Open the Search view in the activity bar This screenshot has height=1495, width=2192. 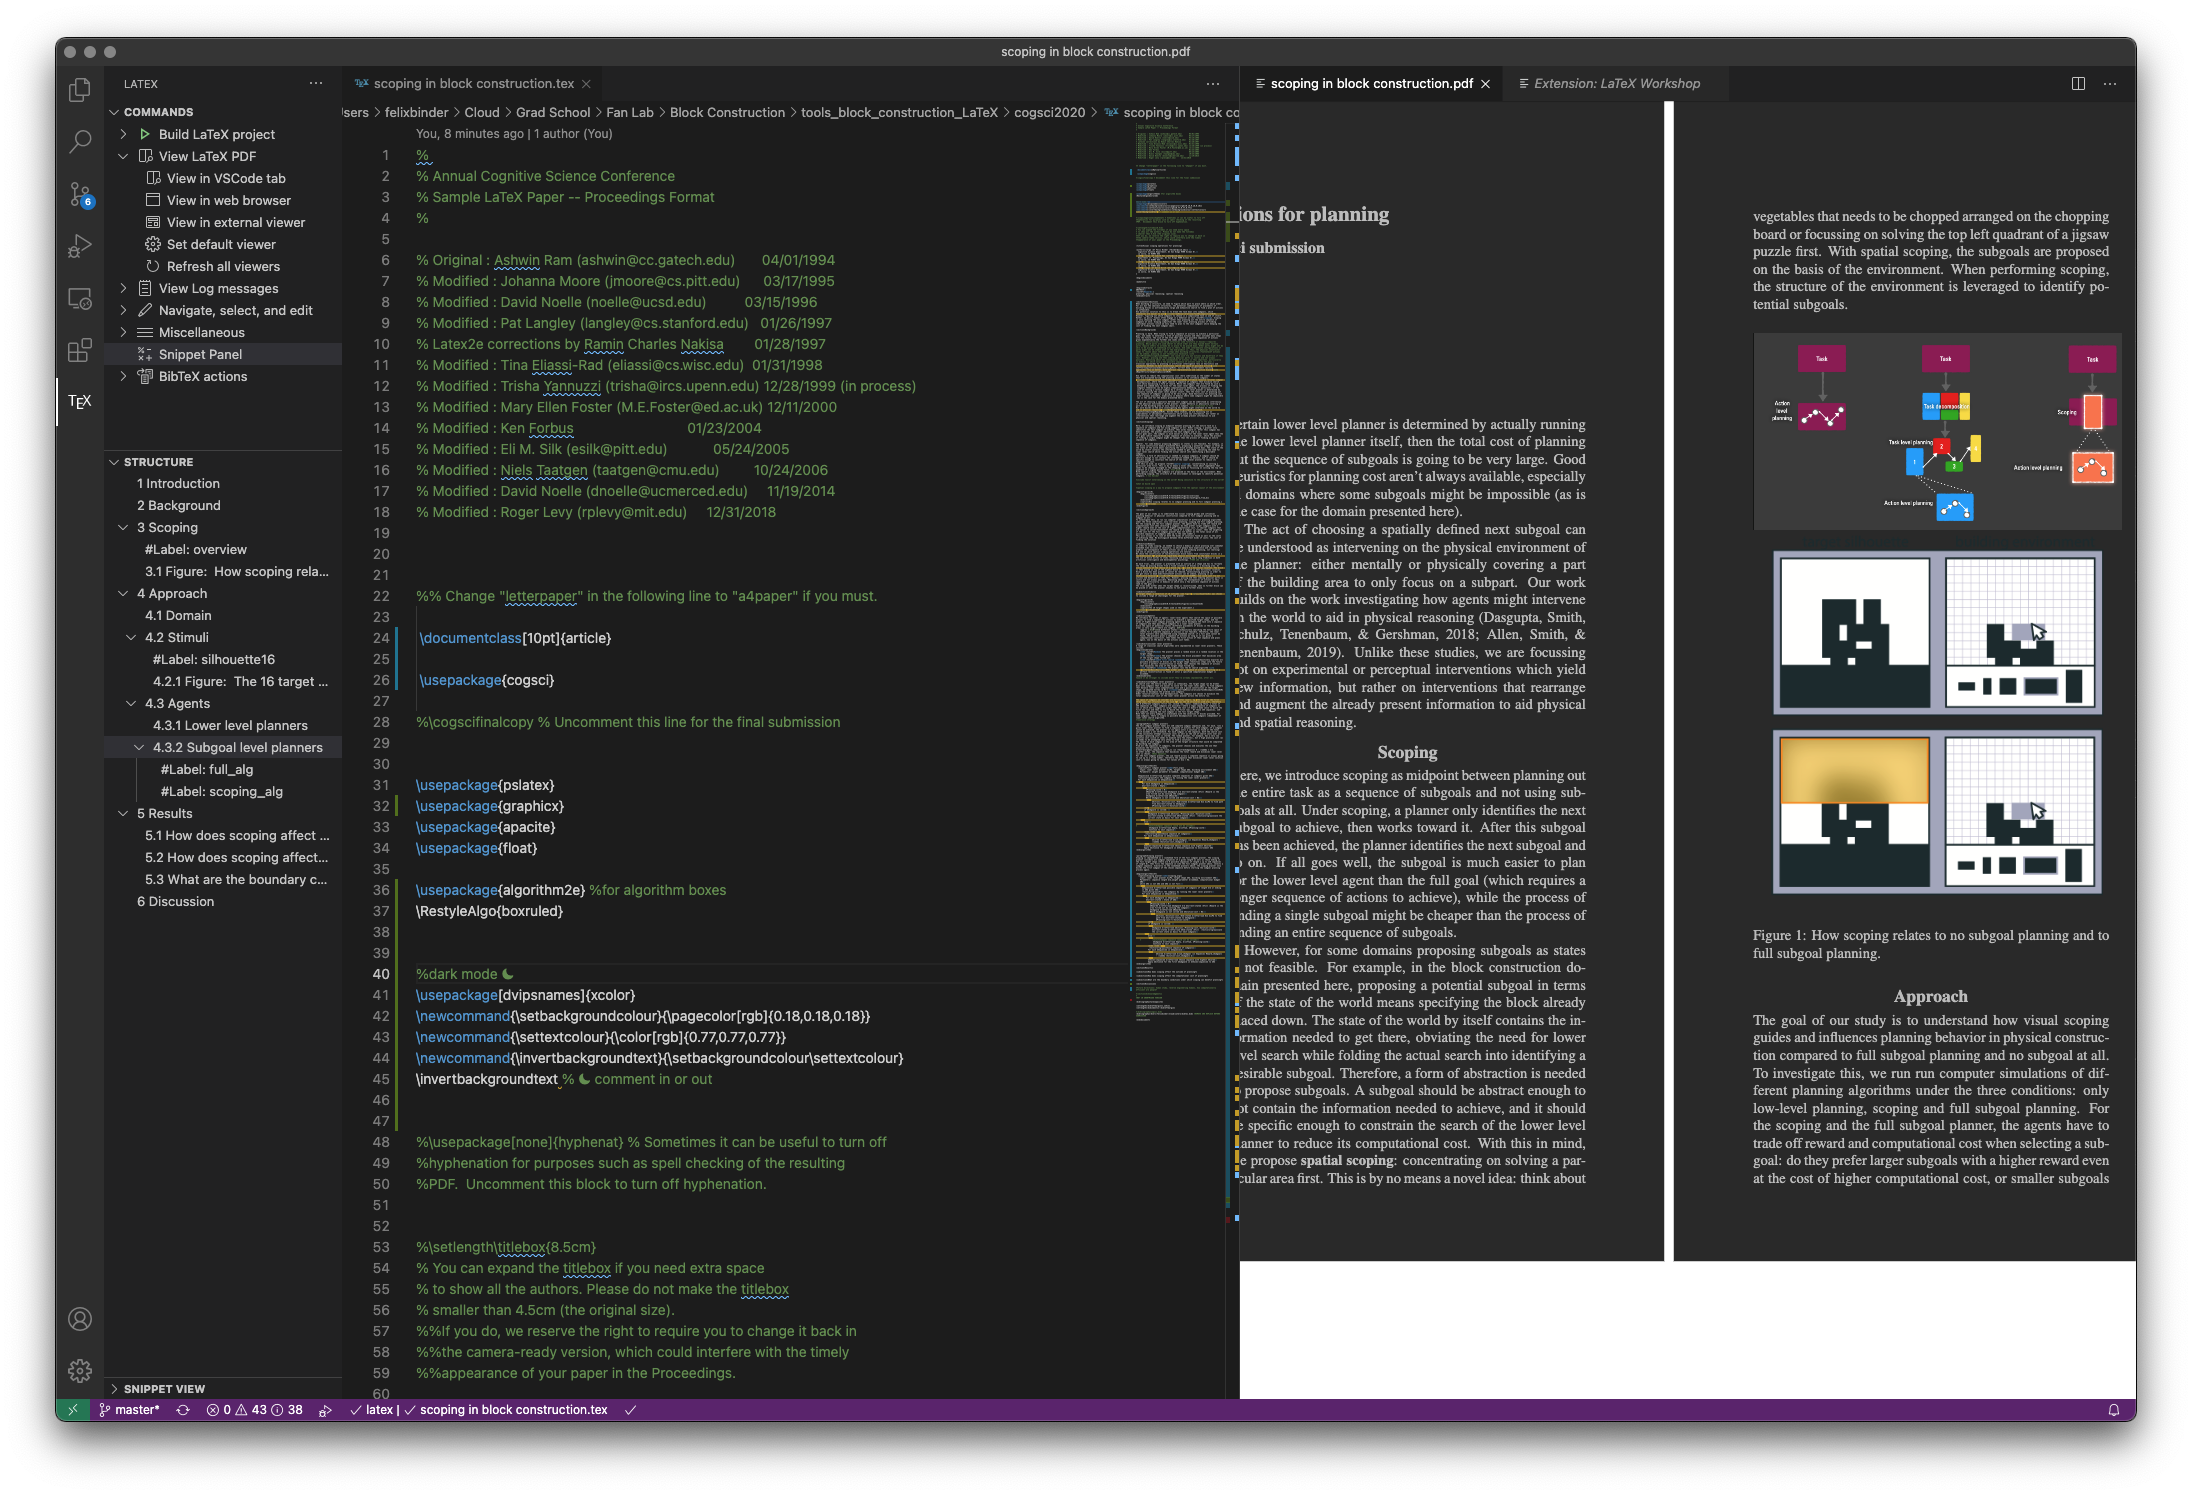pos(80,142)
